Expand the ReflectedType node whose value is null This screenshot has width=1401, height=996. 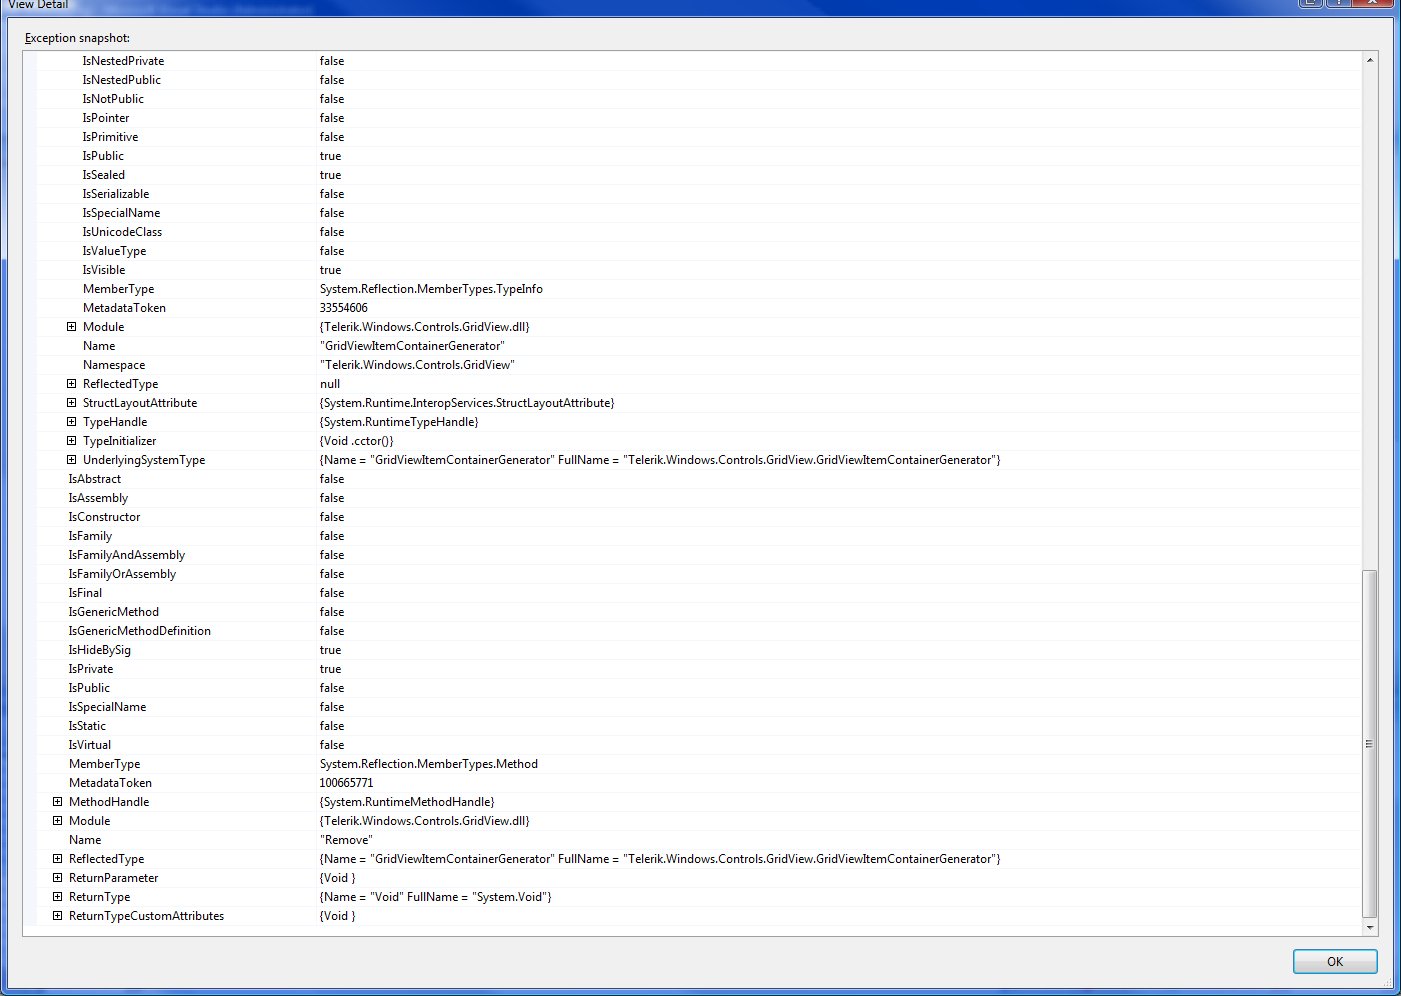(x=71, y=384)
